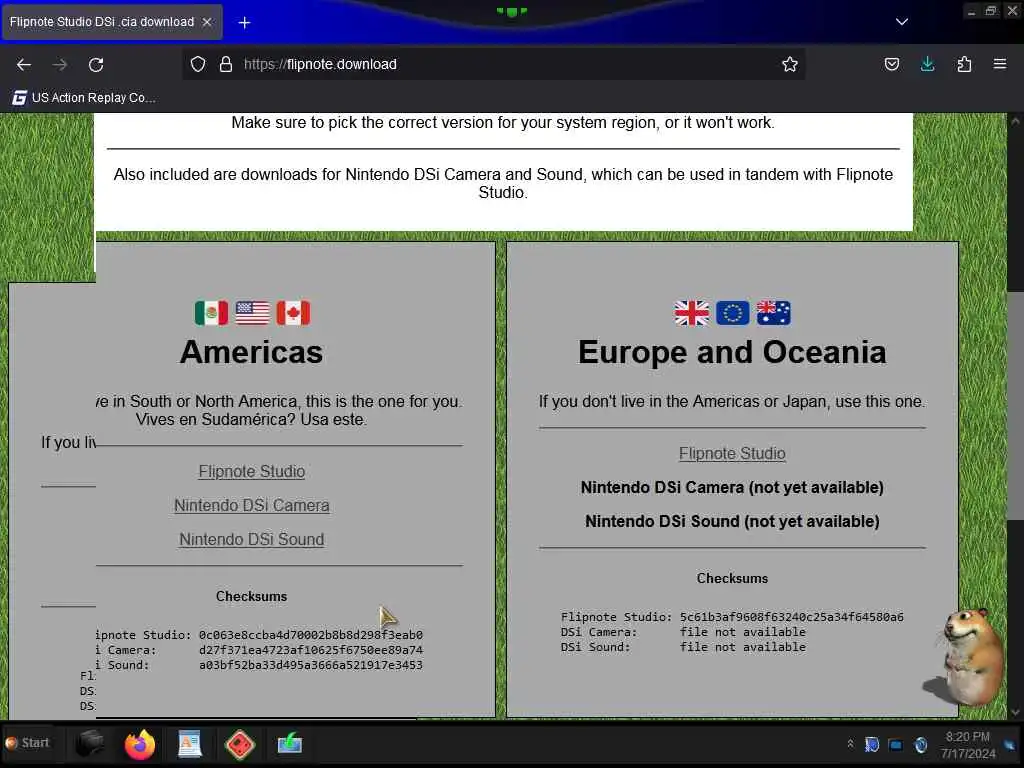Click the flipnote.download address bar
The image size is (1024, 768).
tap(493, 64)
